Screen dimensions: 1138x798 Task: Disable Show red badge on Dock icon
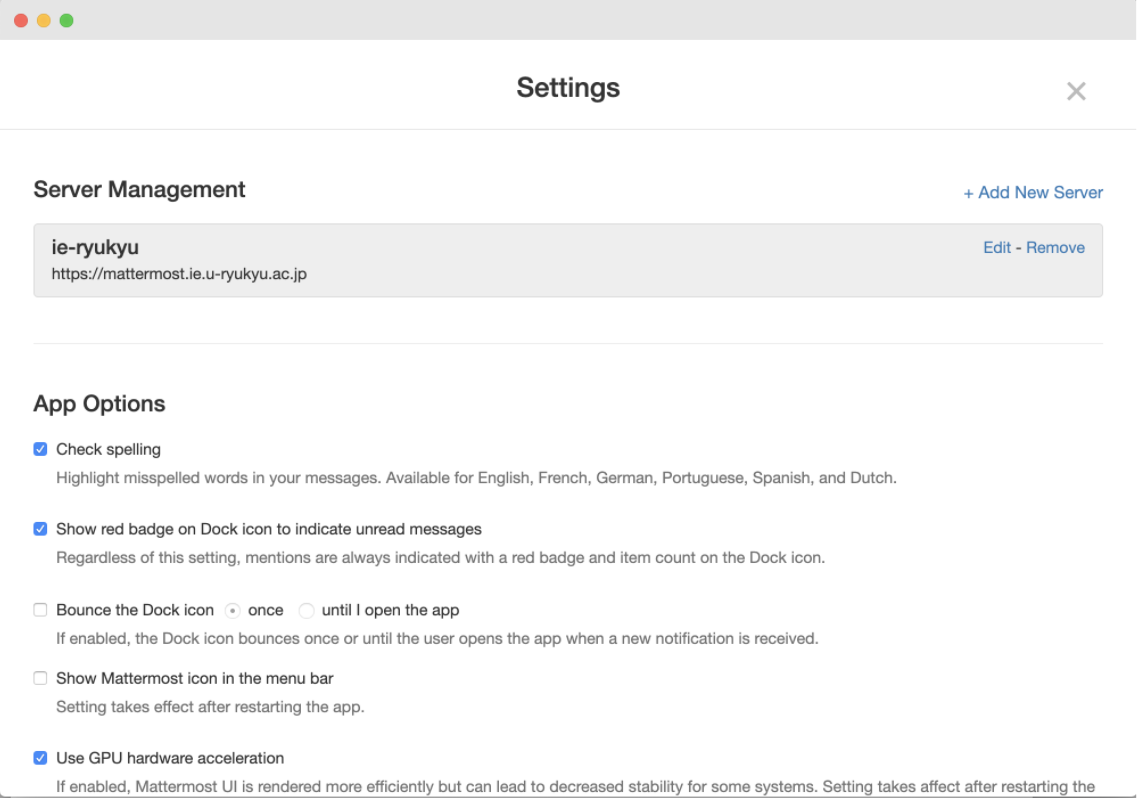(40, 529)
